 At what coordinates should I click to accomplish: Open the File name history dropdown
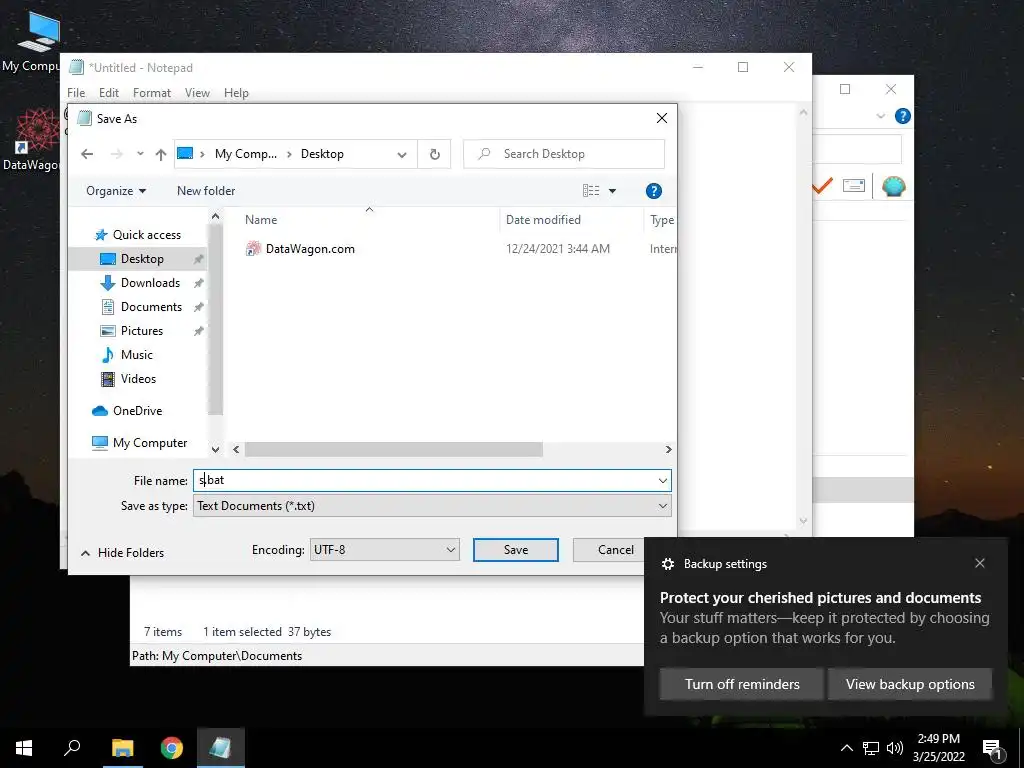coord(662,481)
